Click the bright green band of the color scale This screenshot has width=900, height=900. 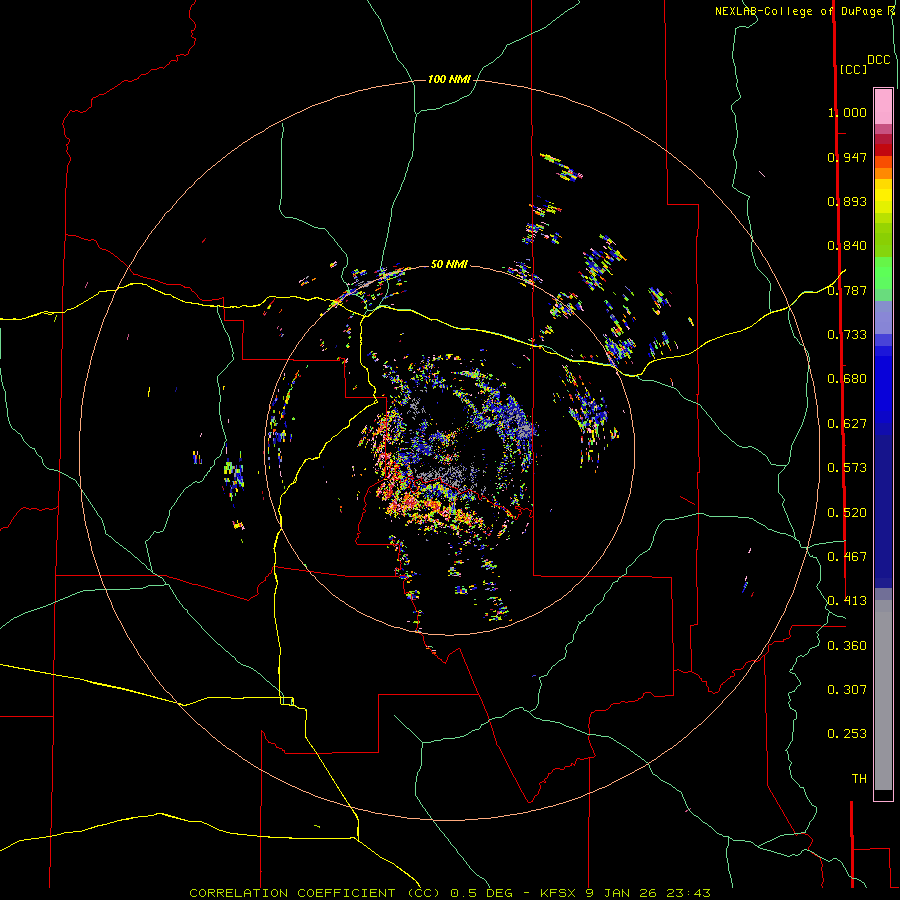pyautogui.click(x=883, y=273)
